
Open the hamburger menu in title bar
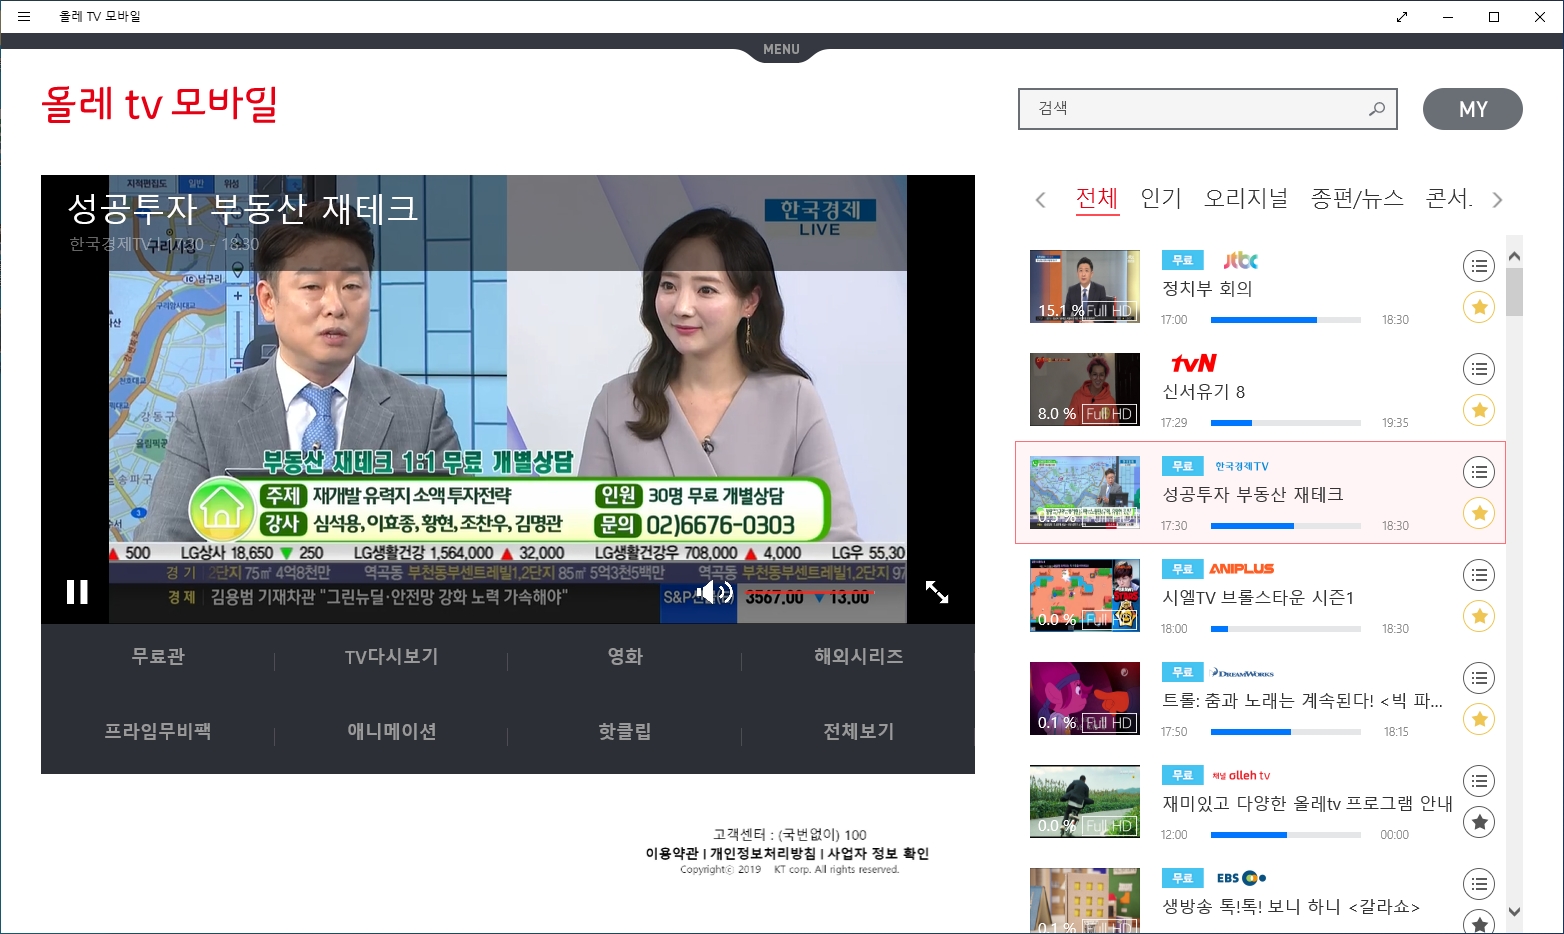pyautogui.click(x=24, y=16)
